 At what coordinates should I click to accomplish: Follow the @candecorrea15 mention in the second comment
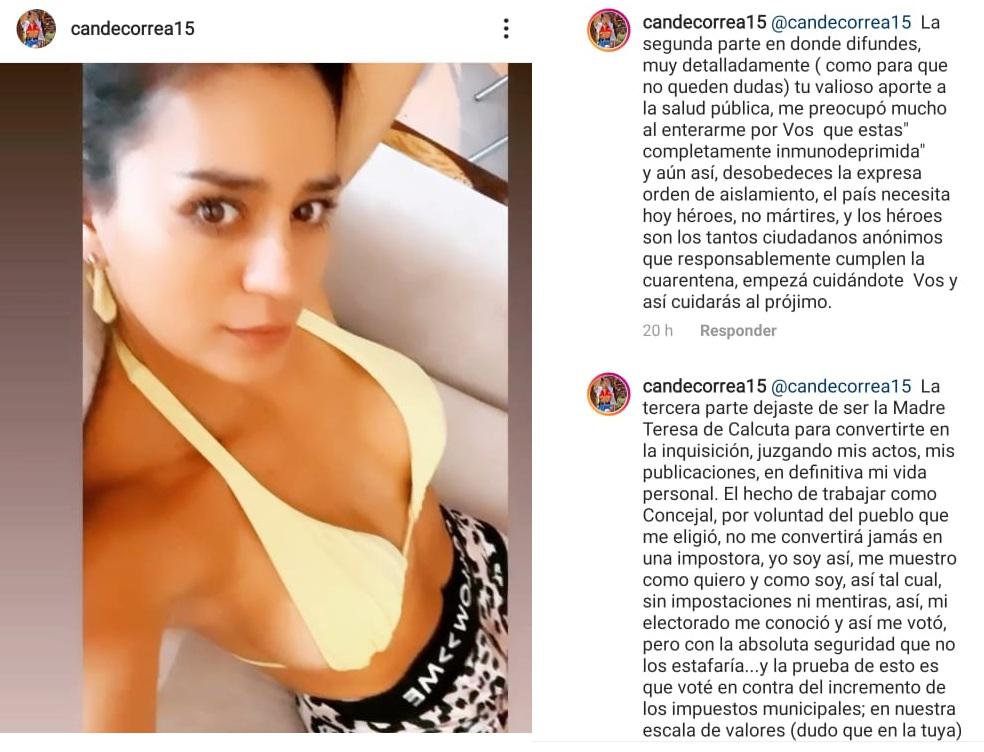coord(841,386)
